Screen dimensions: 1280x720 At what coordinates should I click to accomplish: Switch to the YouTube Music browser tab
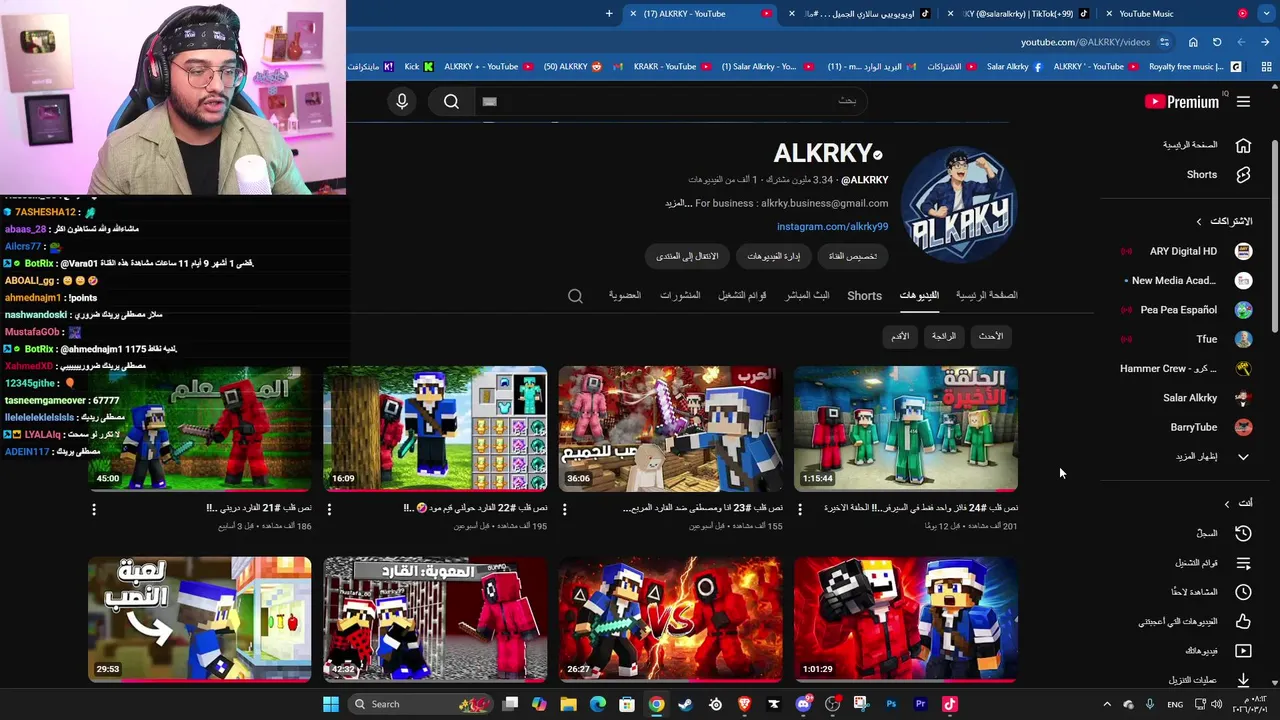tap(1178, 14)
